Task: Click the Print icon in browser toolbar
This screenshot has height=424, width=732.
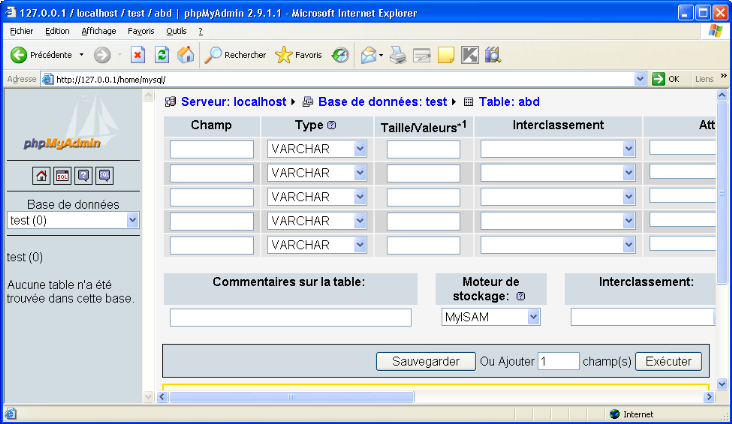Action: 398,55
